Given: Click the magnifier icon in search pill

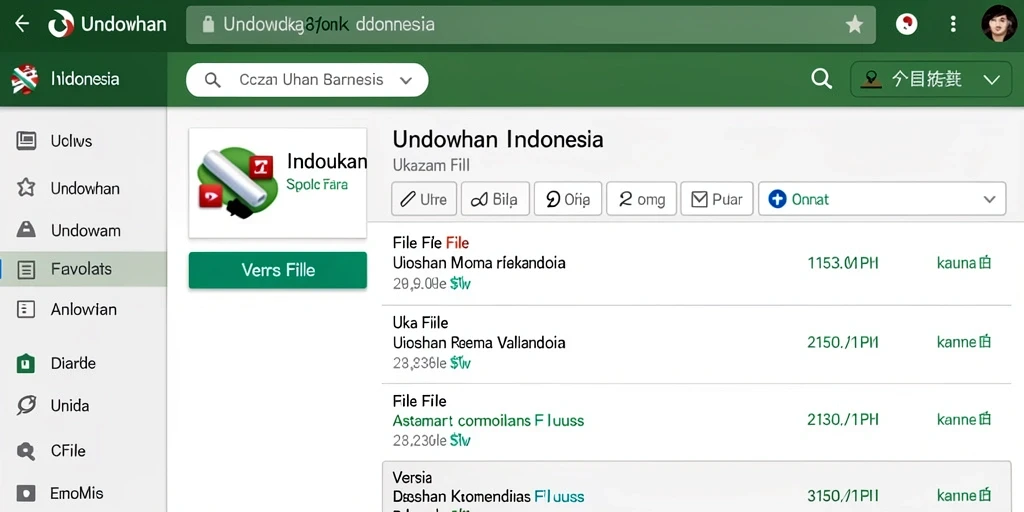Looking at the screenshot, I should tap(212, 80).
